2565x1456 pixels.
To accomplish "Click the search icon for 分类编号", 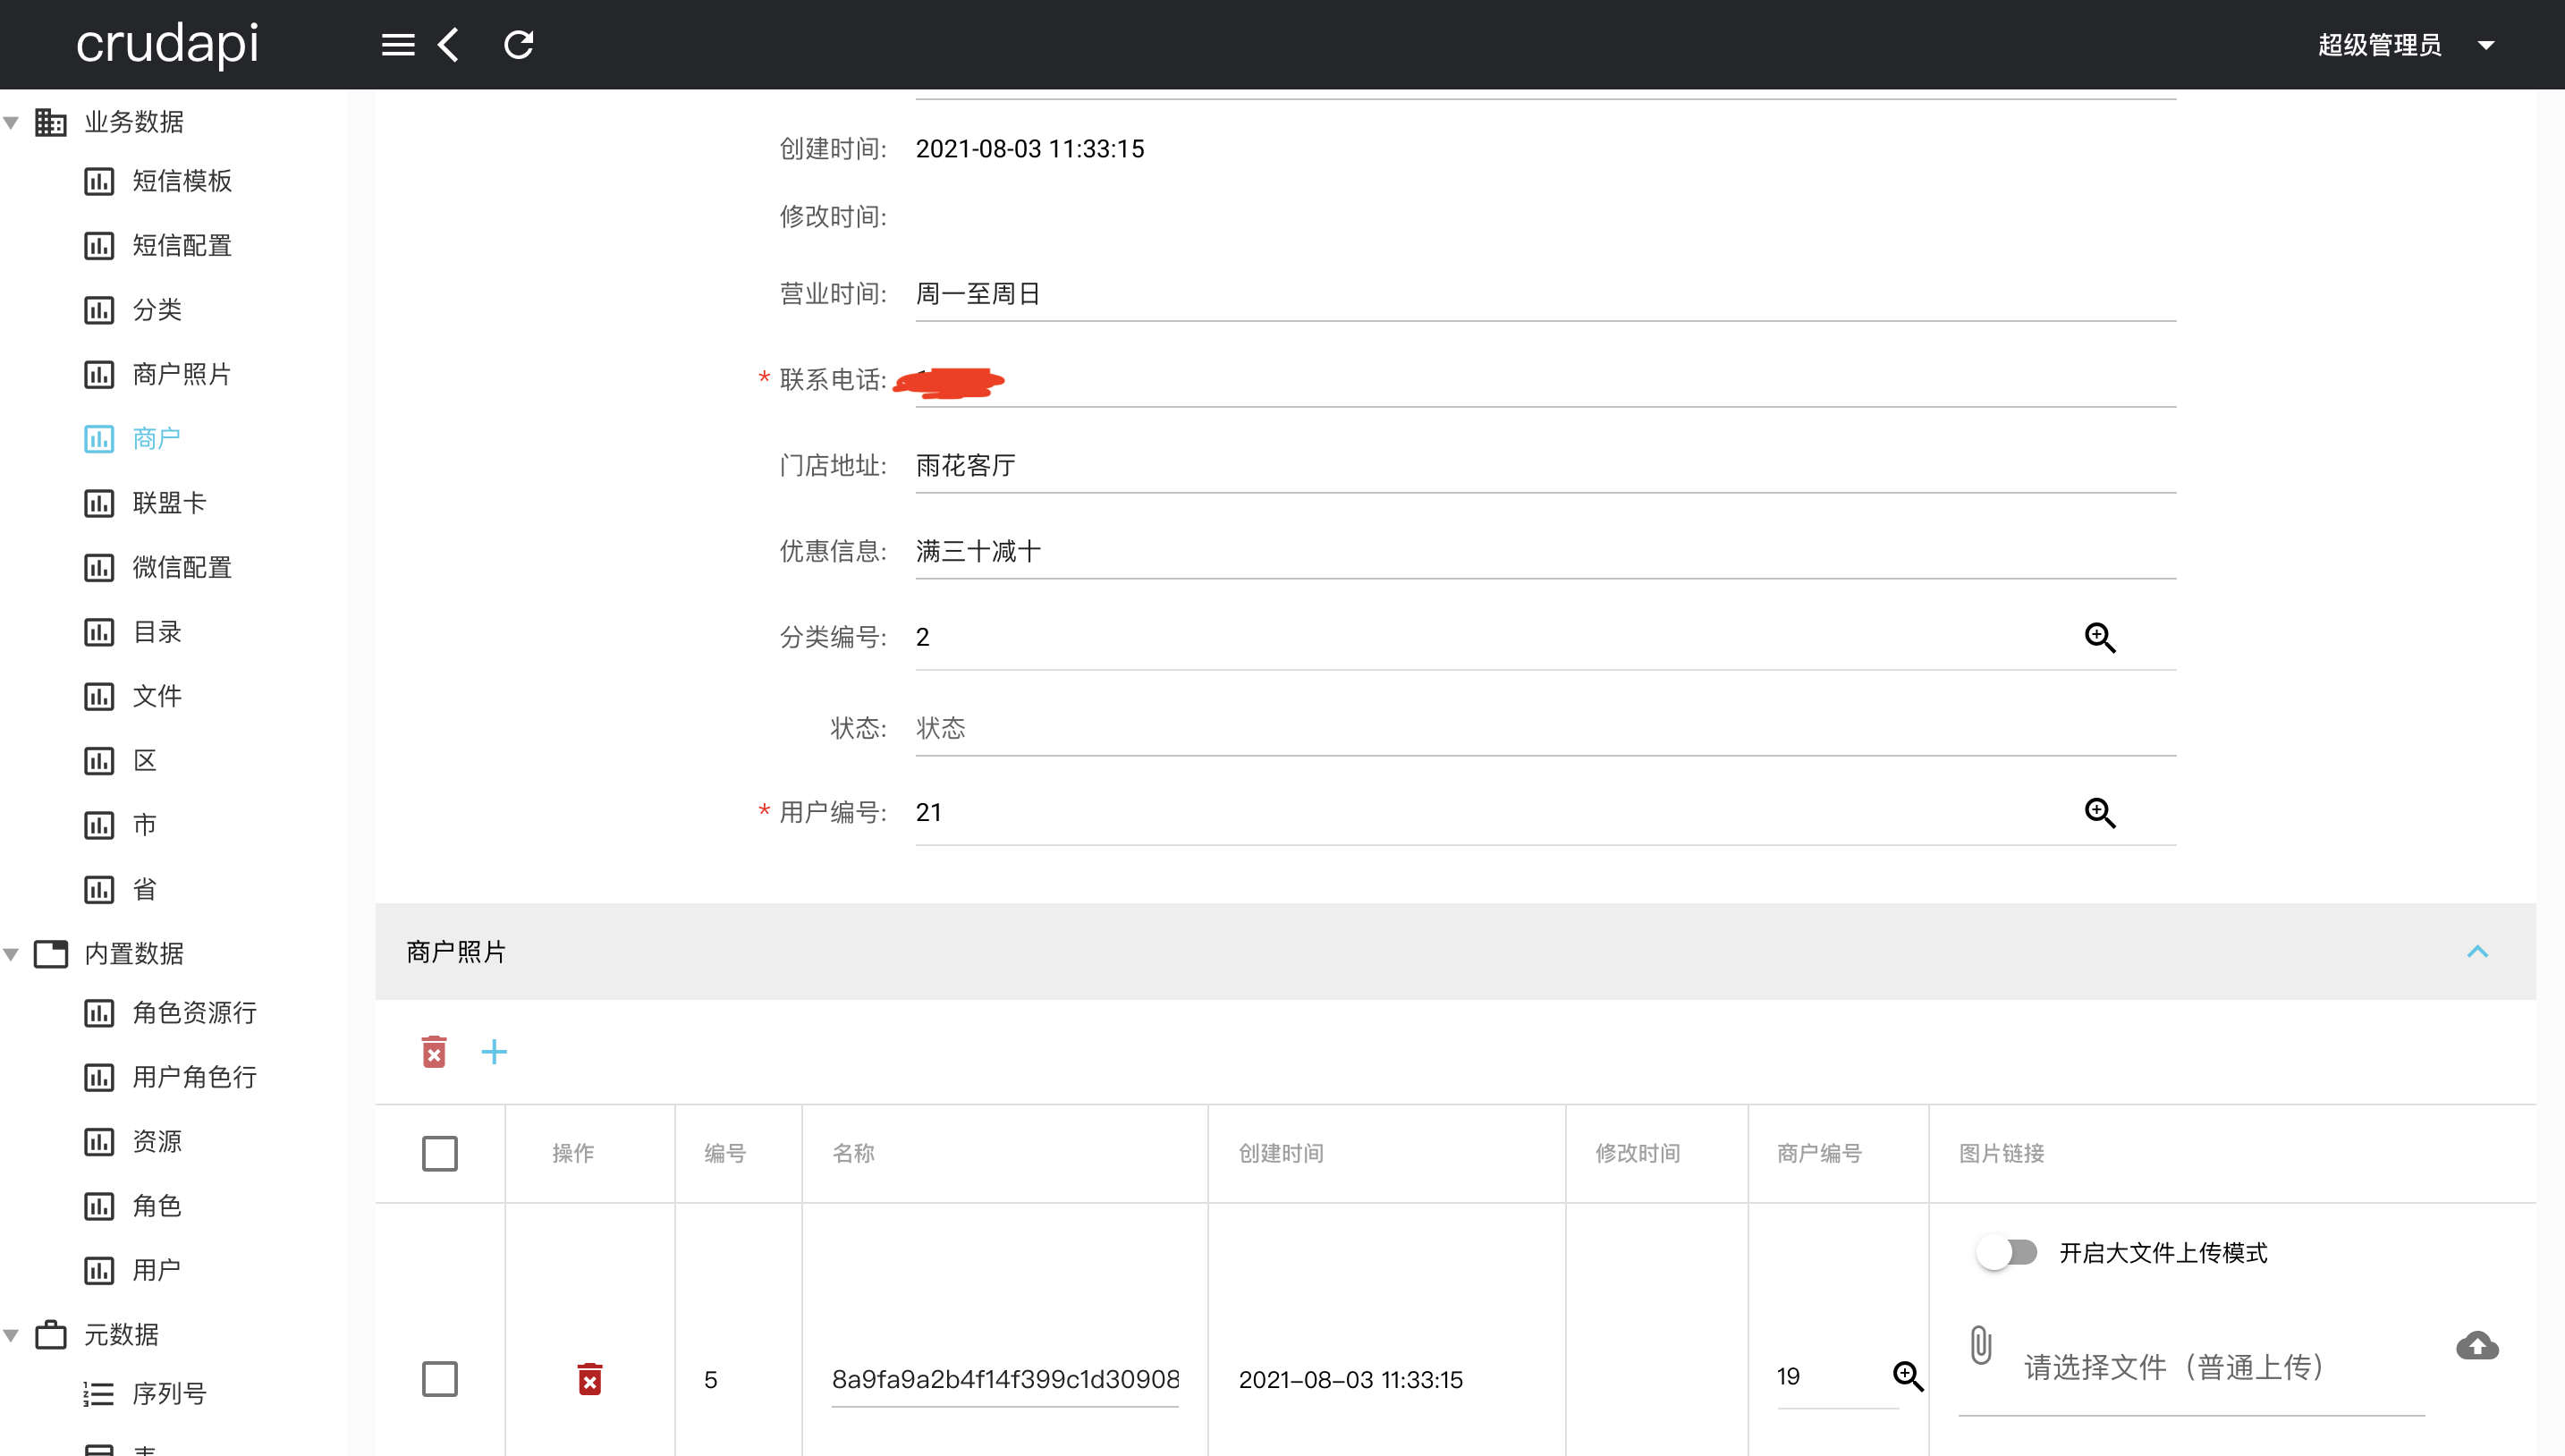I will 2099,638.
